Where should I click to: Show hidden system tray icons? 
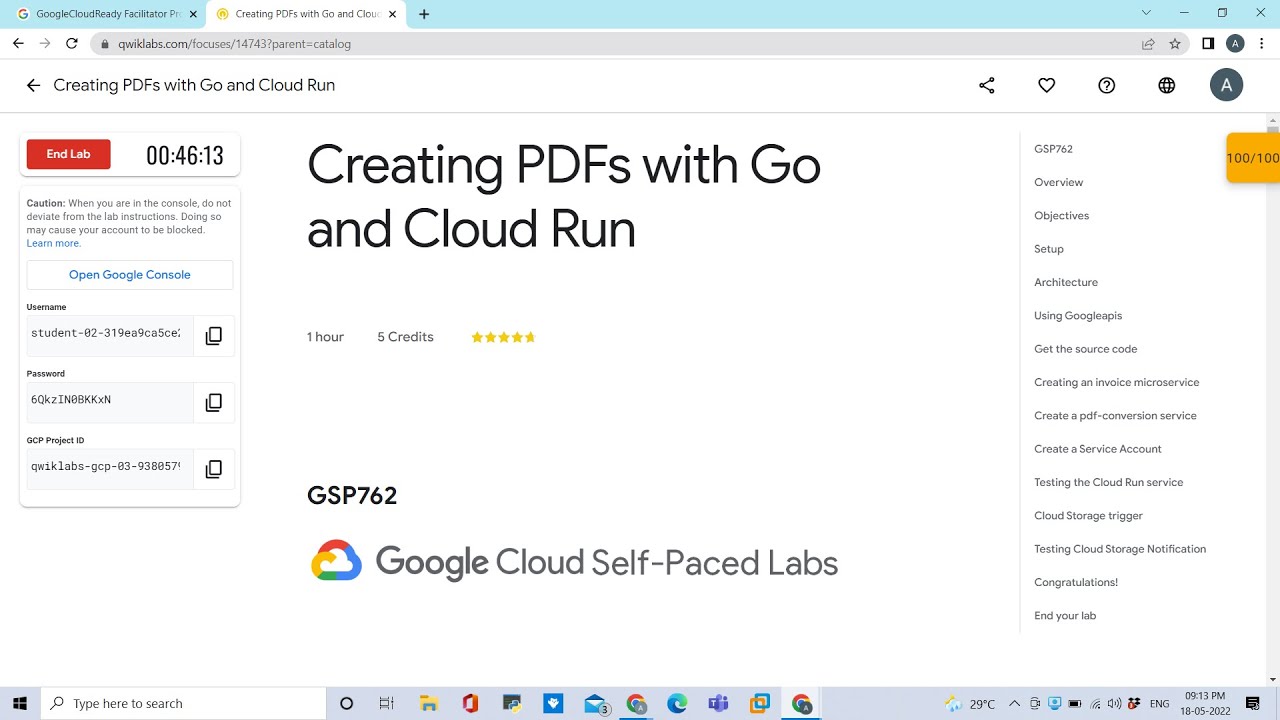[1014, 704]
